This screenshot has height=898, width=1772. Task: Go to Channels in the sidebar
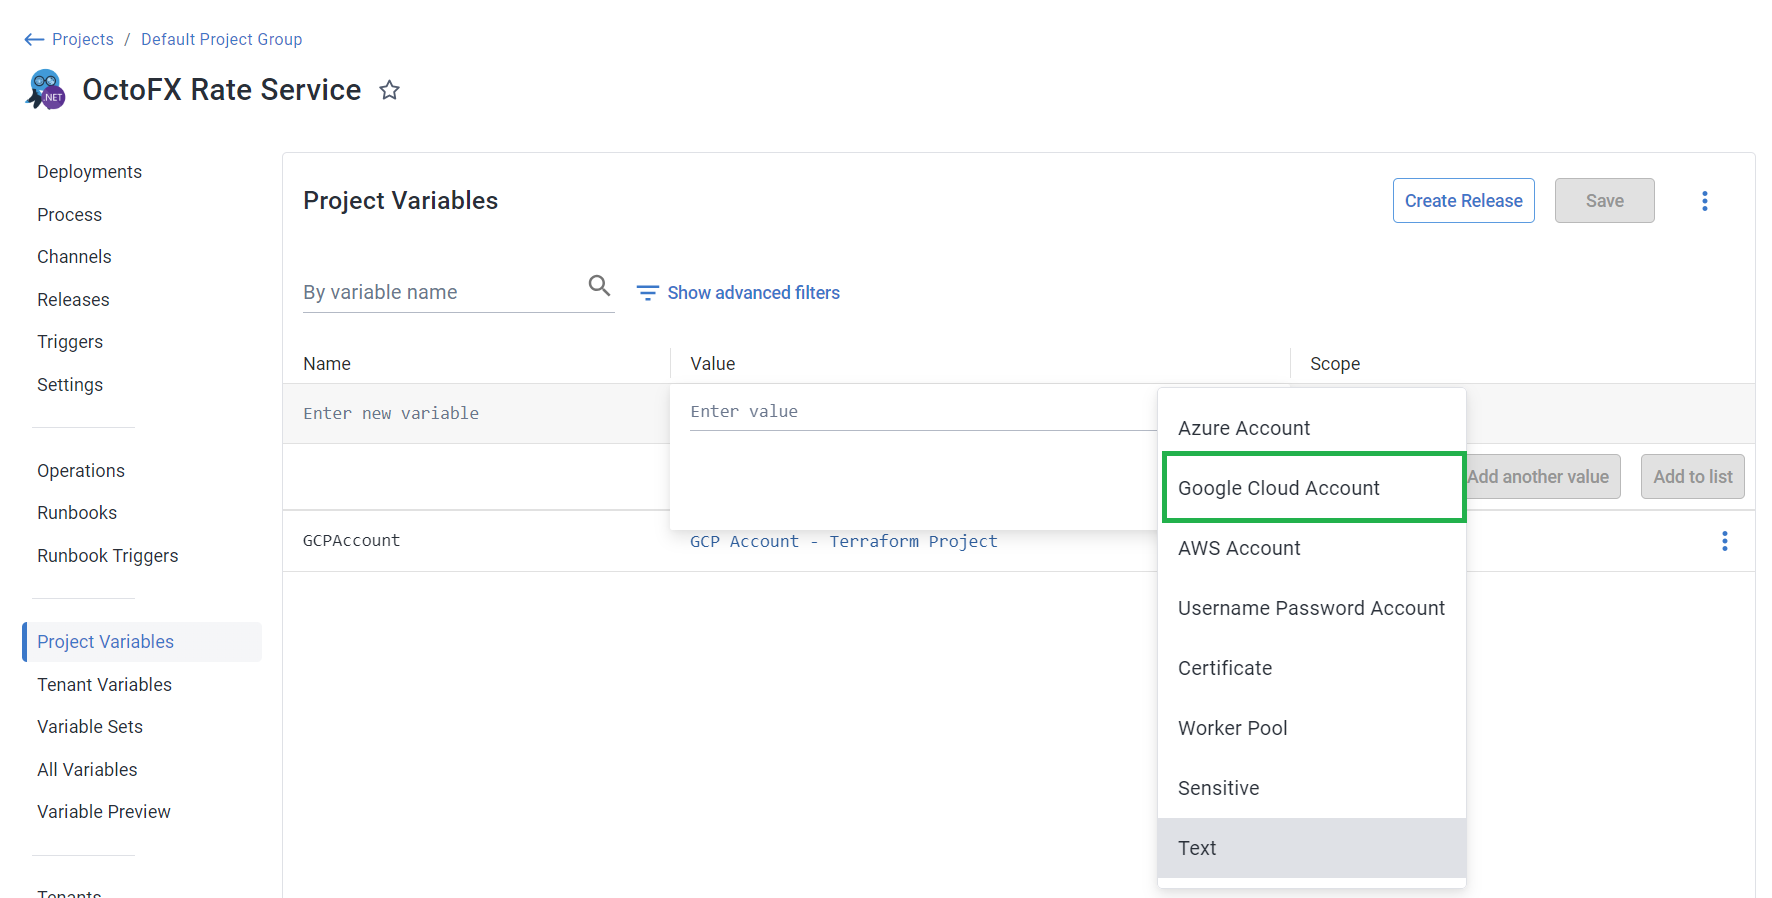[74, 257]
